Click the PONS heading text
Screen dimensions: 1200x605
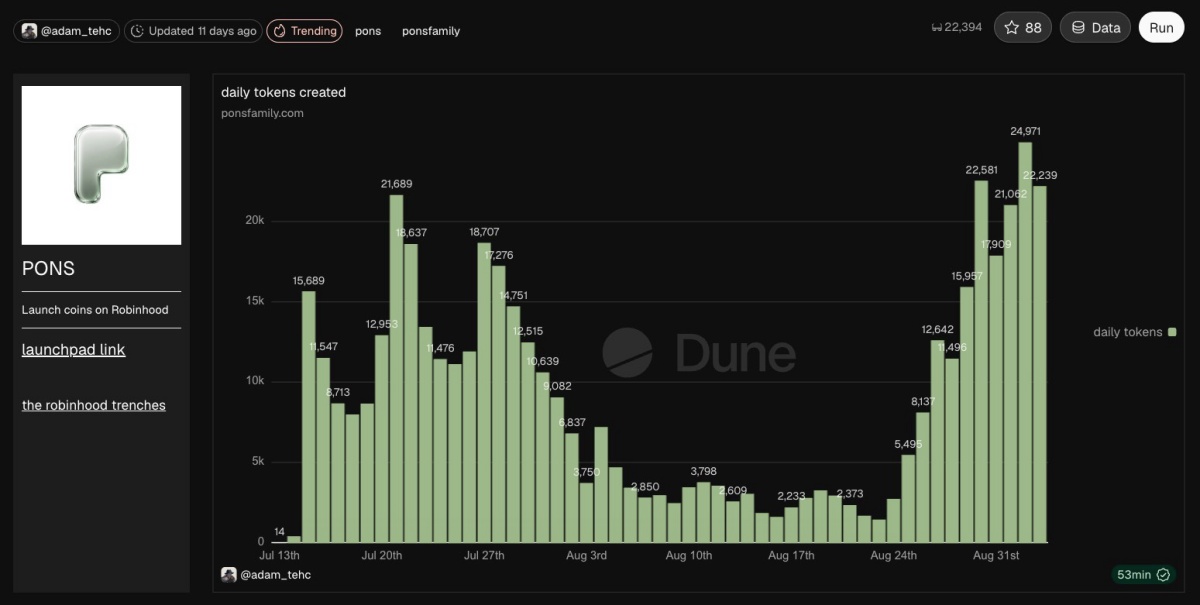pyautogui.click(x=48, y=269)
